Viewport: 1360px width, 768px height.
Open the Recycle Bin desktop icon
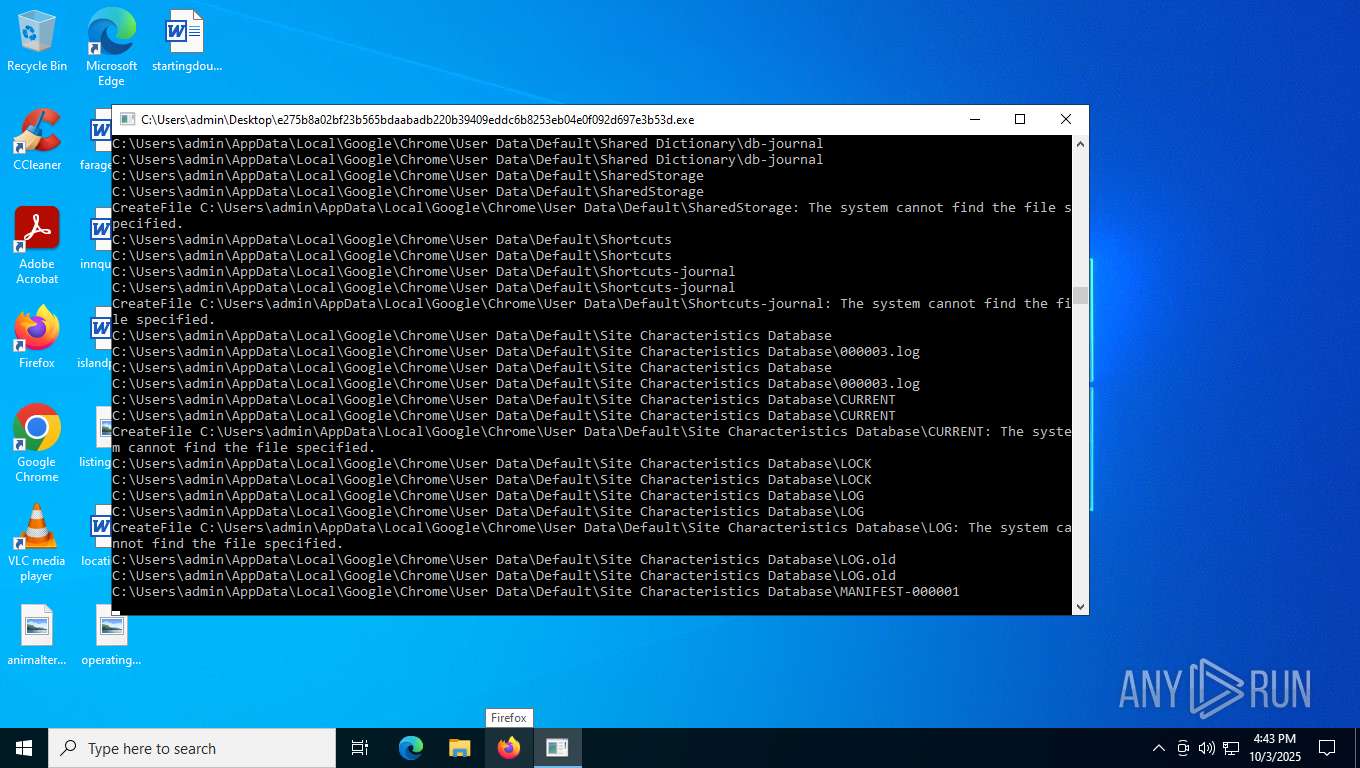pyautogui.click(x=37, y=41)
